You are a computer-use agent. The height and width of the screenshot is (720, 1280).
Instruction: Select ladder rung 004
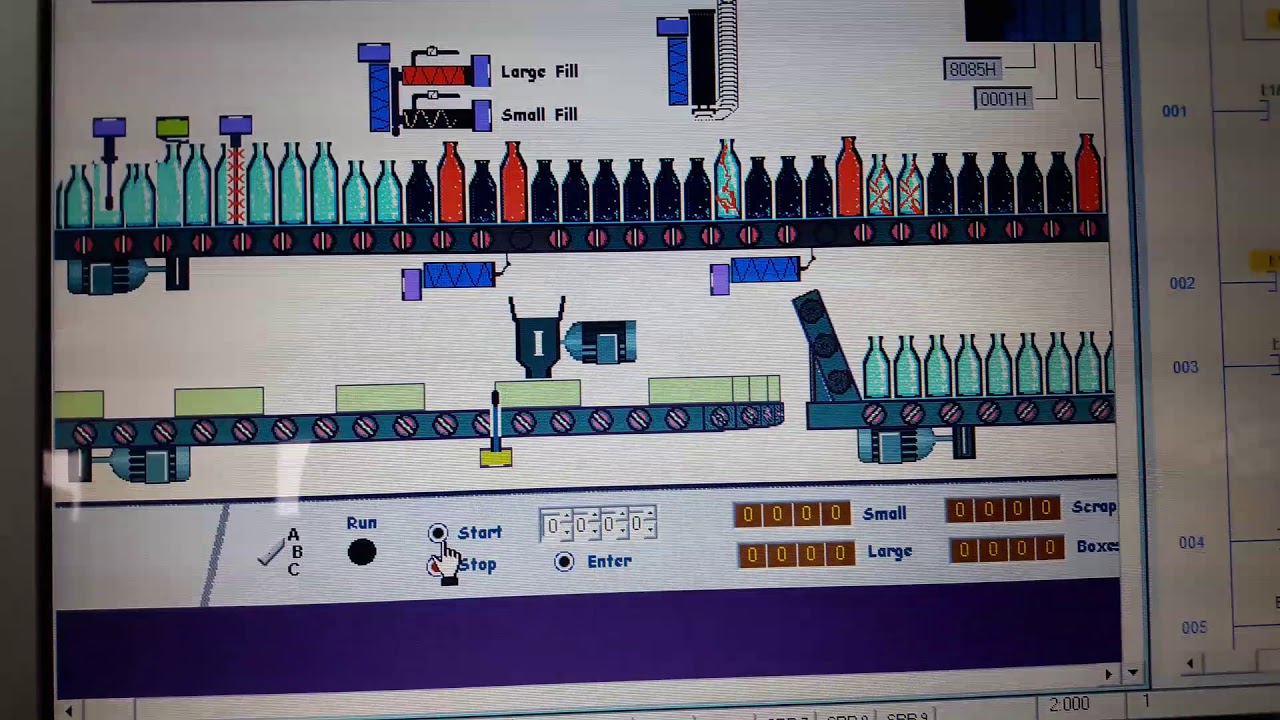[x=1191, y=542]
